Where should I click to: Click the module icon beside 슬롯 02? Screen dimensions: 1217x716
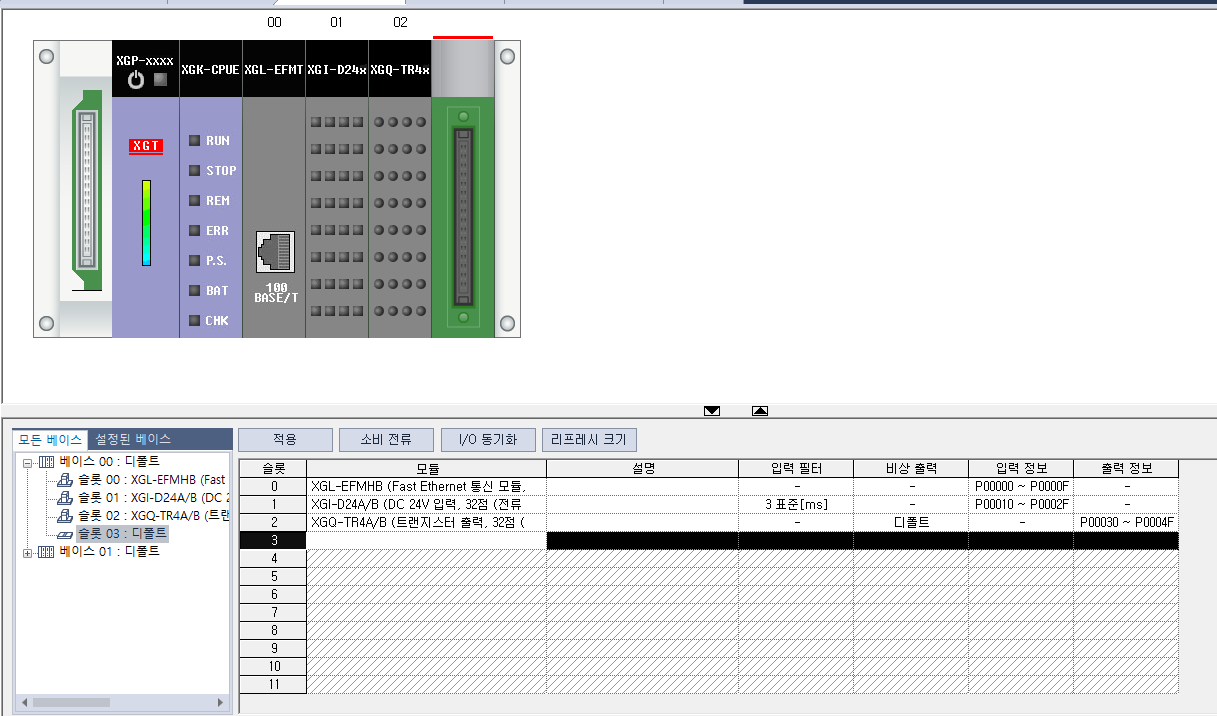[65, 516]
